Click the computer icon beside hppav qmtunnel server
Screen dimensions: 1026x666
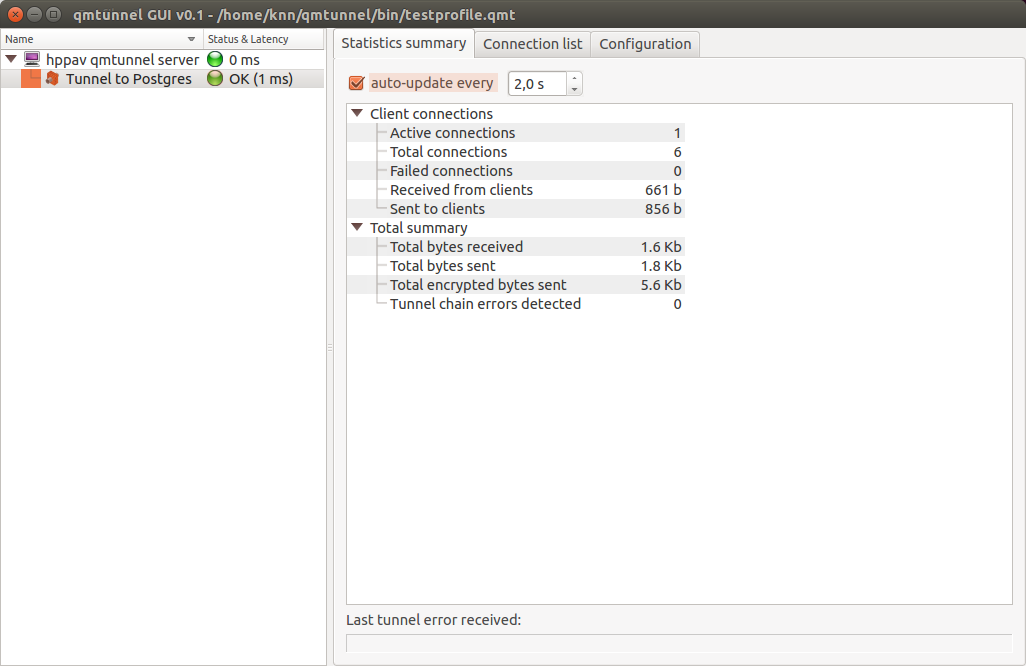click(31, 60)
